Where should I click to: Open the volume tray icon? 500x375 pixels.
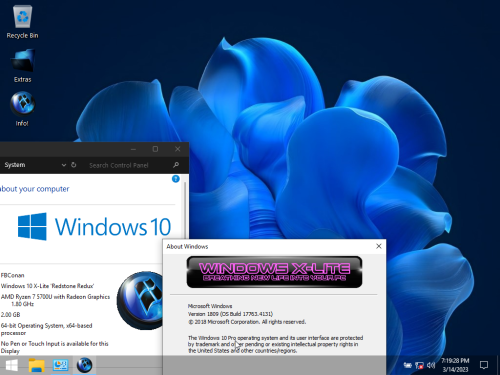(431, 365)
